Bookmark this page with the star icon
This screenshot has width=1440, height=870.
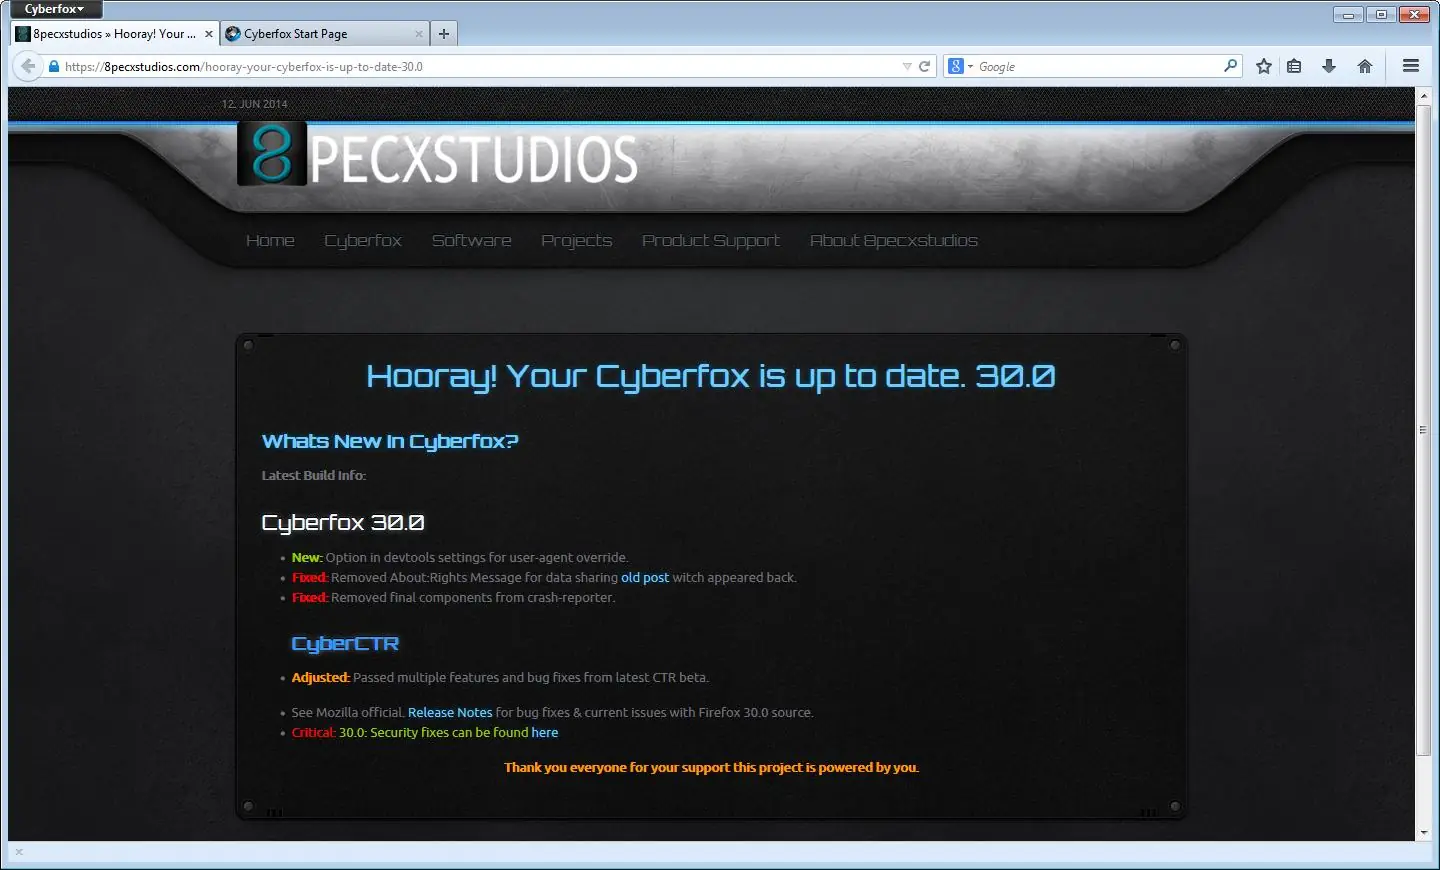(x=1264, y=67)
